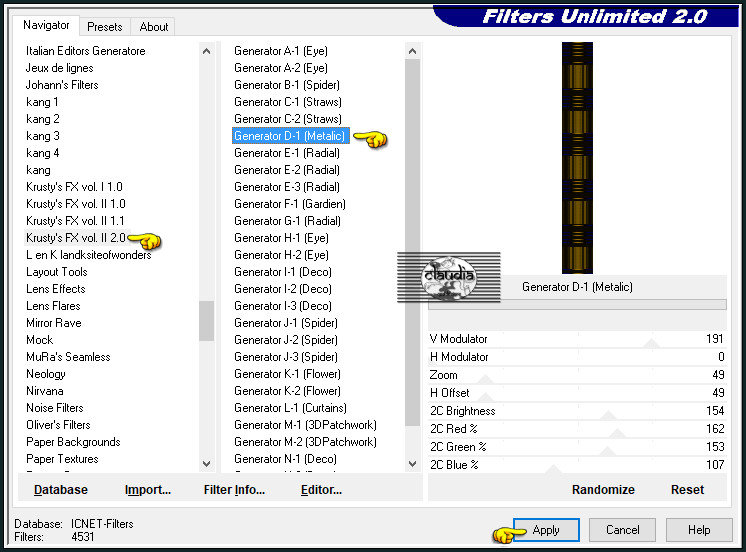Select Generator M-2 (3DPatchwork) filter
The image size is (746, 552).
pyautogui.click(x=305, y=442)
